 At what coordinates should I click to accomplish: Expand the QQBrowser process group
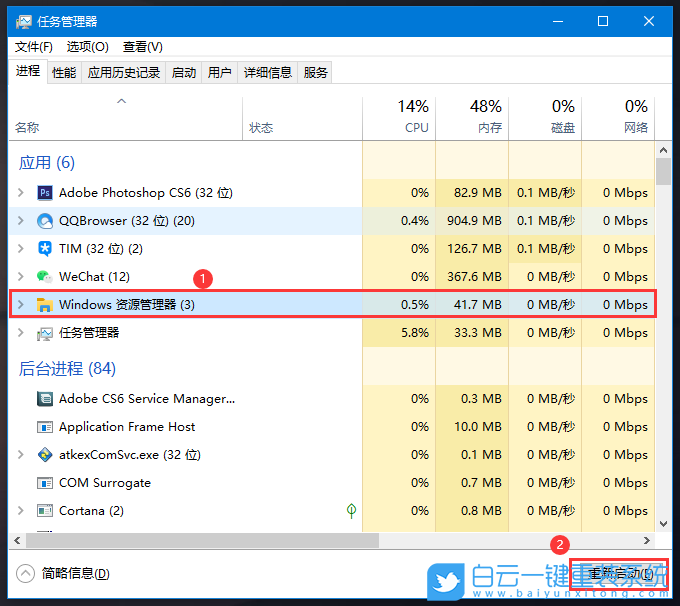click(x=20, y=221)
